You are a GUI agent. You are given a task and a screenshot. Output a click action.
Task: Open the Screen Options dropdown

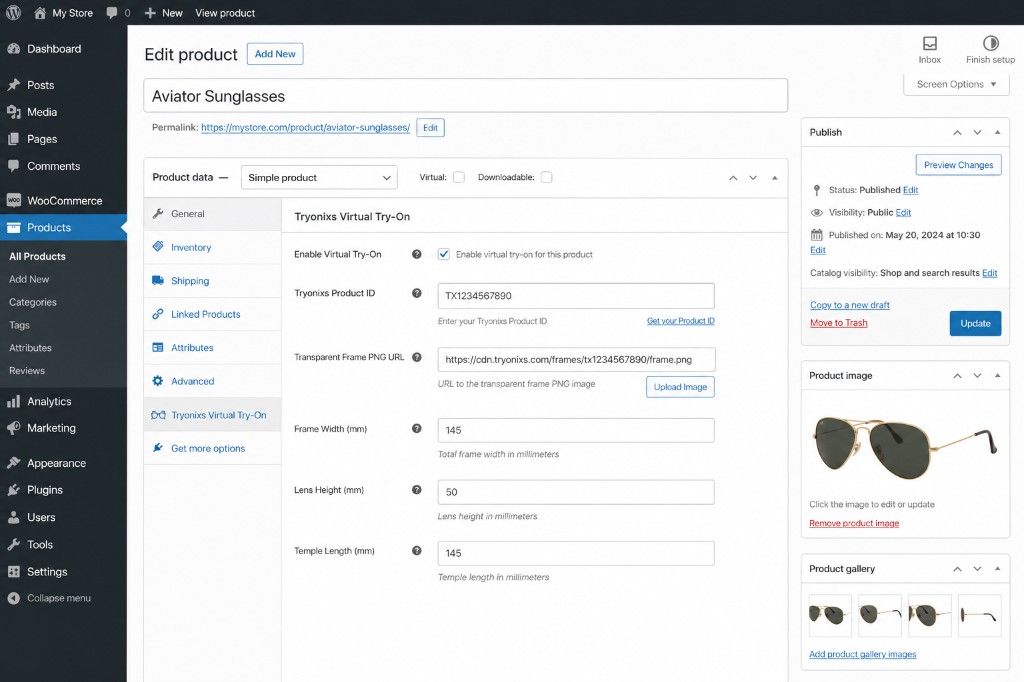pos(956,84)
